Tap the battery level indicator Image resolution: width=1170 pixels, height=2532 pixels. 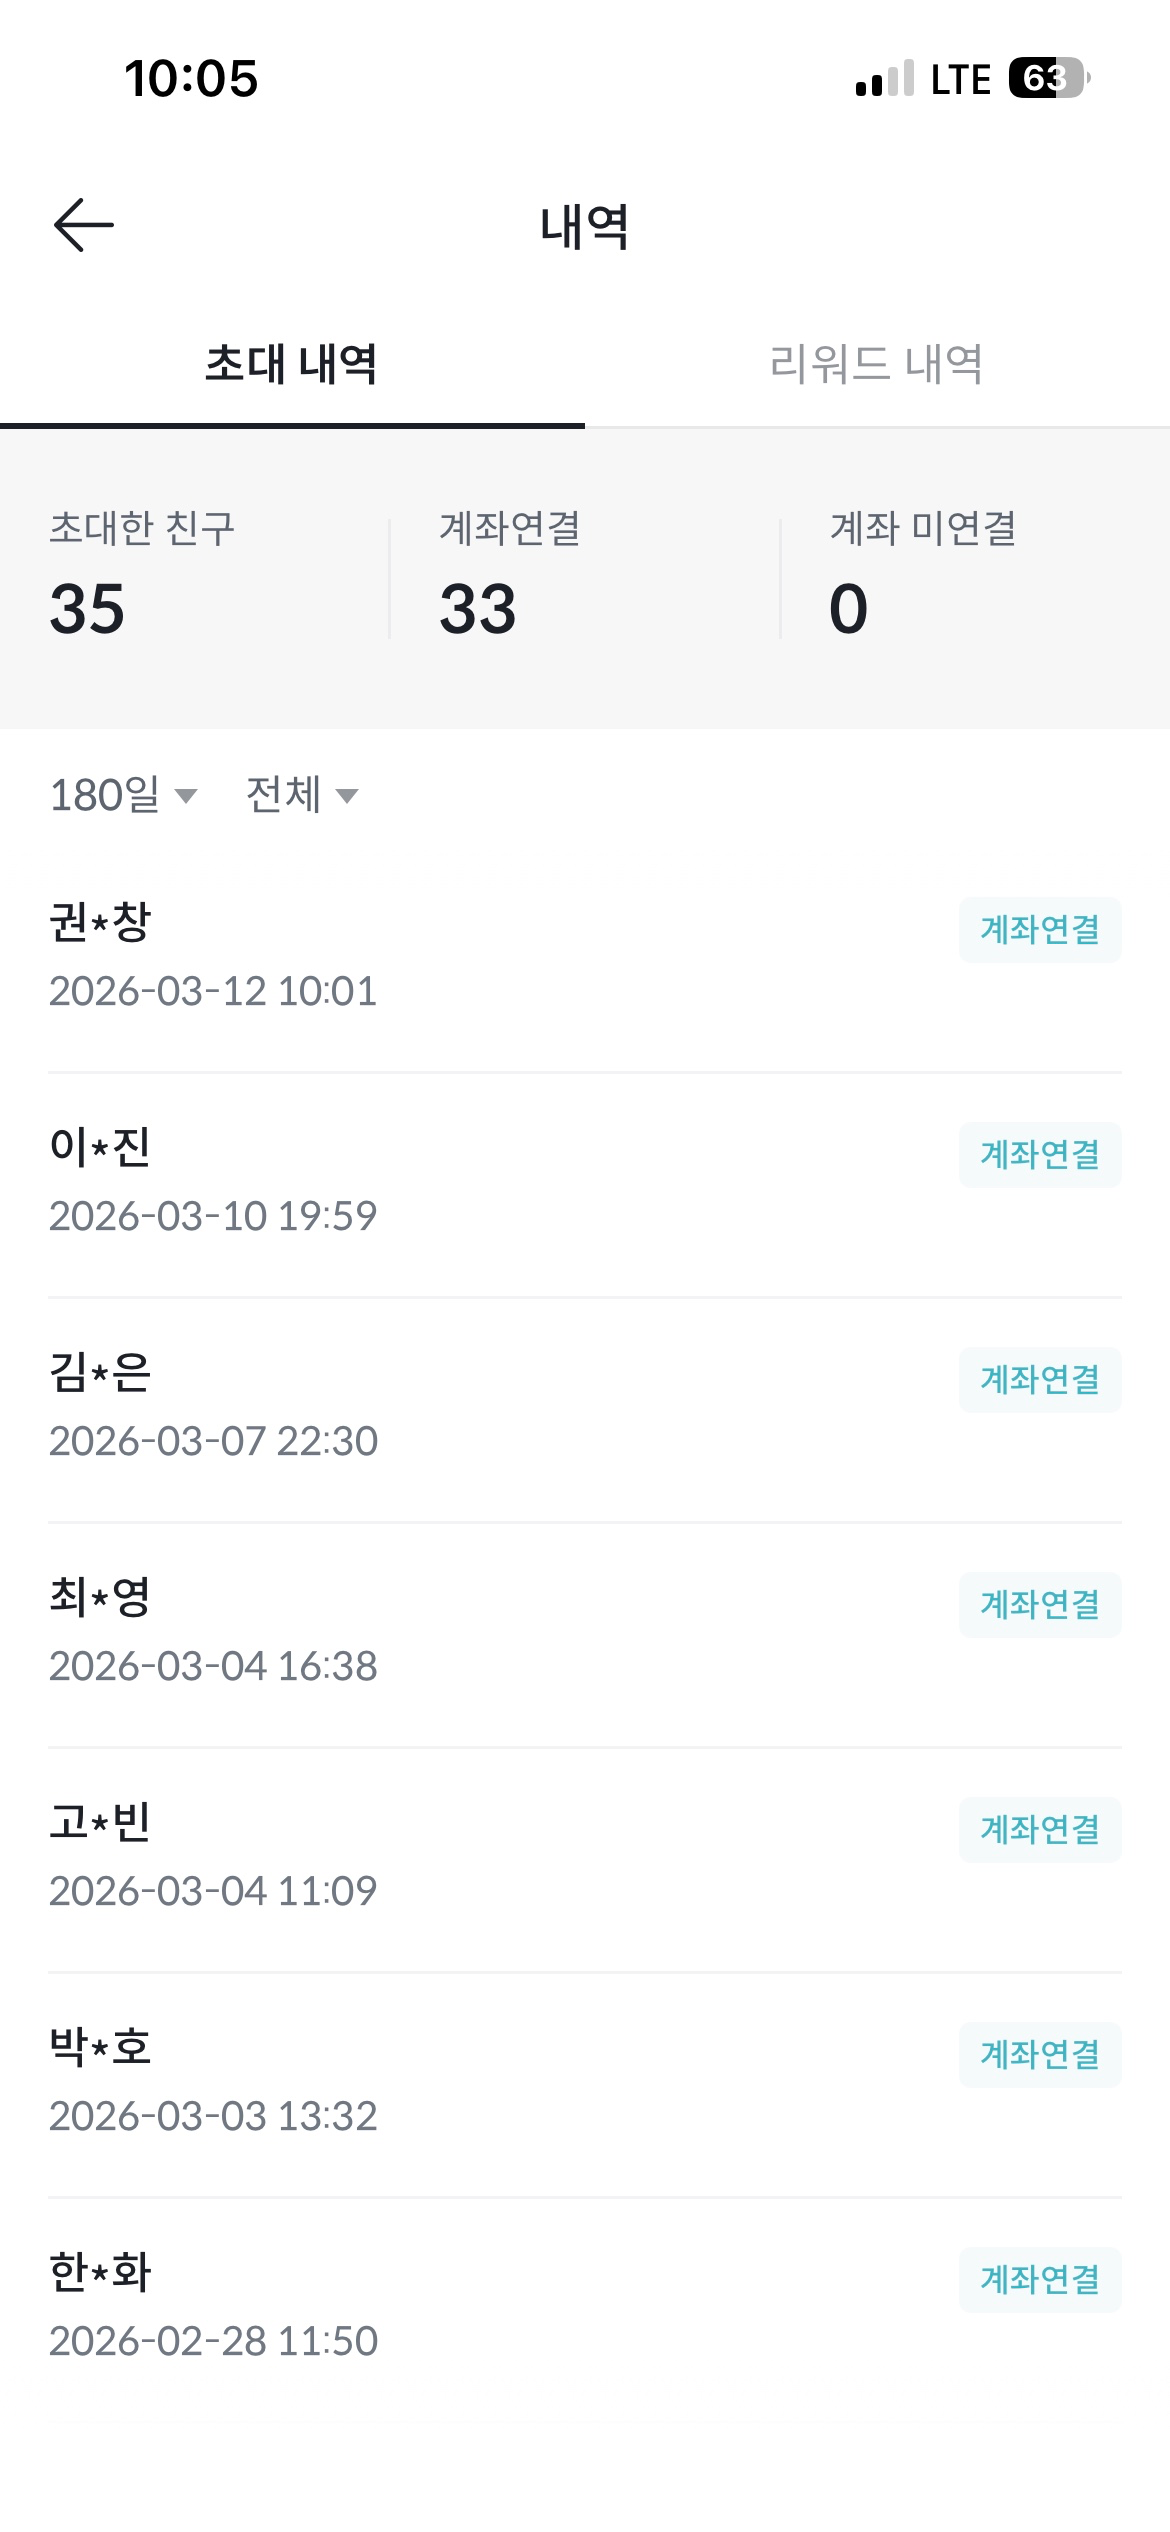[x=1047, y=78]
